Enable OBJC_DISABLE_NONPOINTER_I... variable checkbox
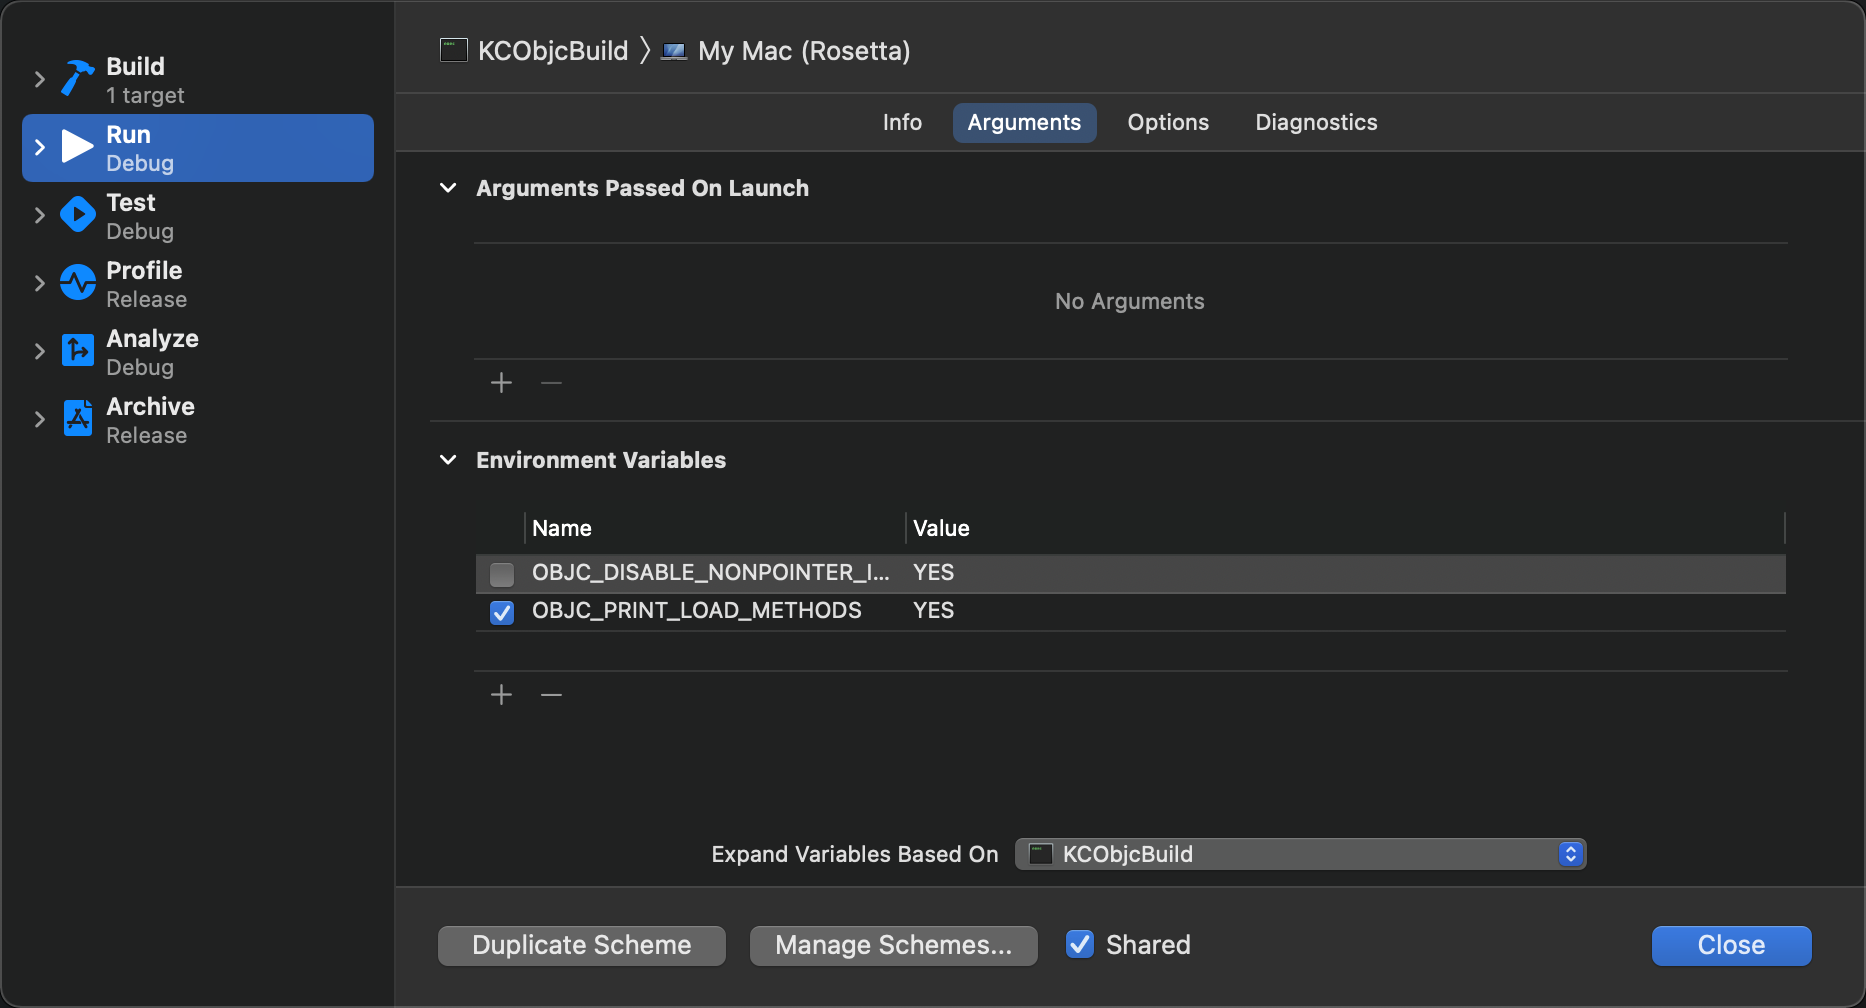The image size is (1866, 1008). 502,574
